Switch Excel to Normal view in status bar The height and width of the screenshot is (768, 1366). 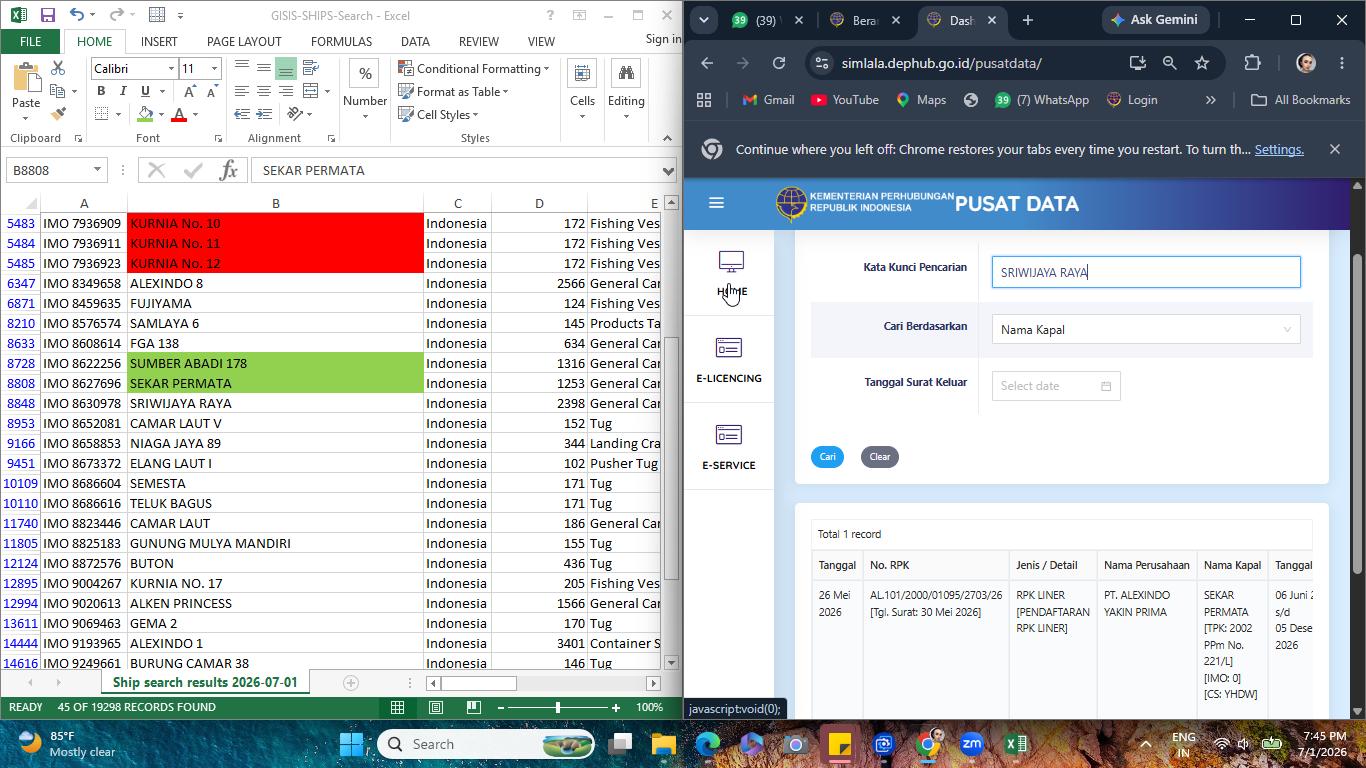(398, 707)
